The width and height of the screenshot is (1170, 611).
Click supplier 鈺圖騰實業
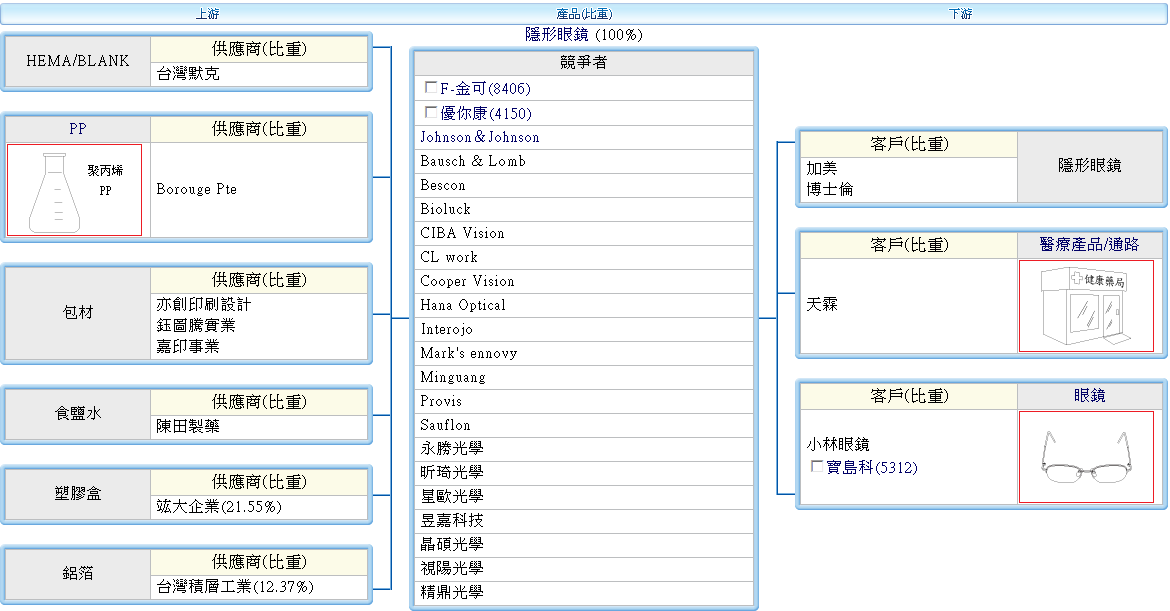click(x=195, y=325)
